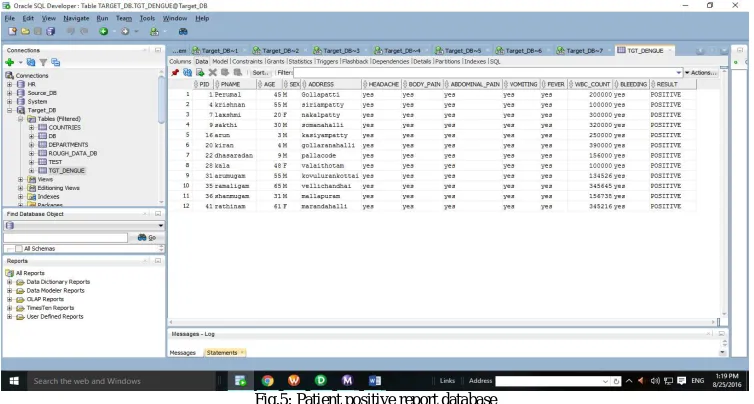Open the Actions dropdown
Screen dimensions: 754x404
[701, 73]
